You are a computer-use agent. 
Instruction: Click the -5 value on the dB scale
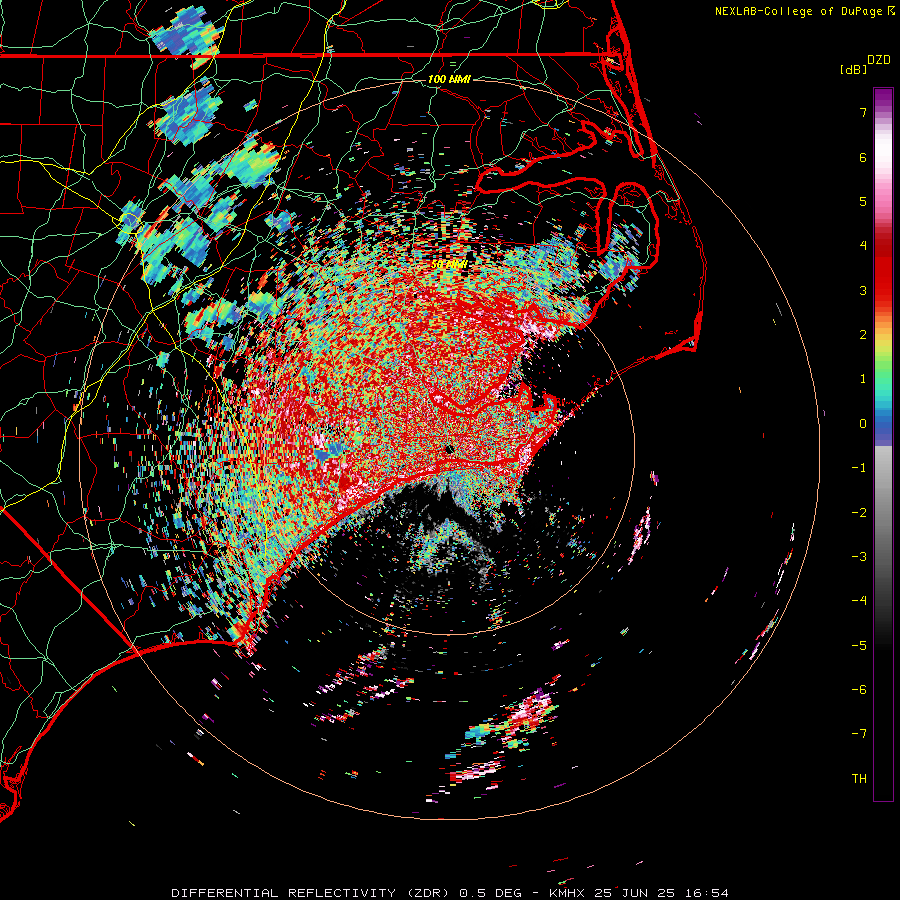859,646
